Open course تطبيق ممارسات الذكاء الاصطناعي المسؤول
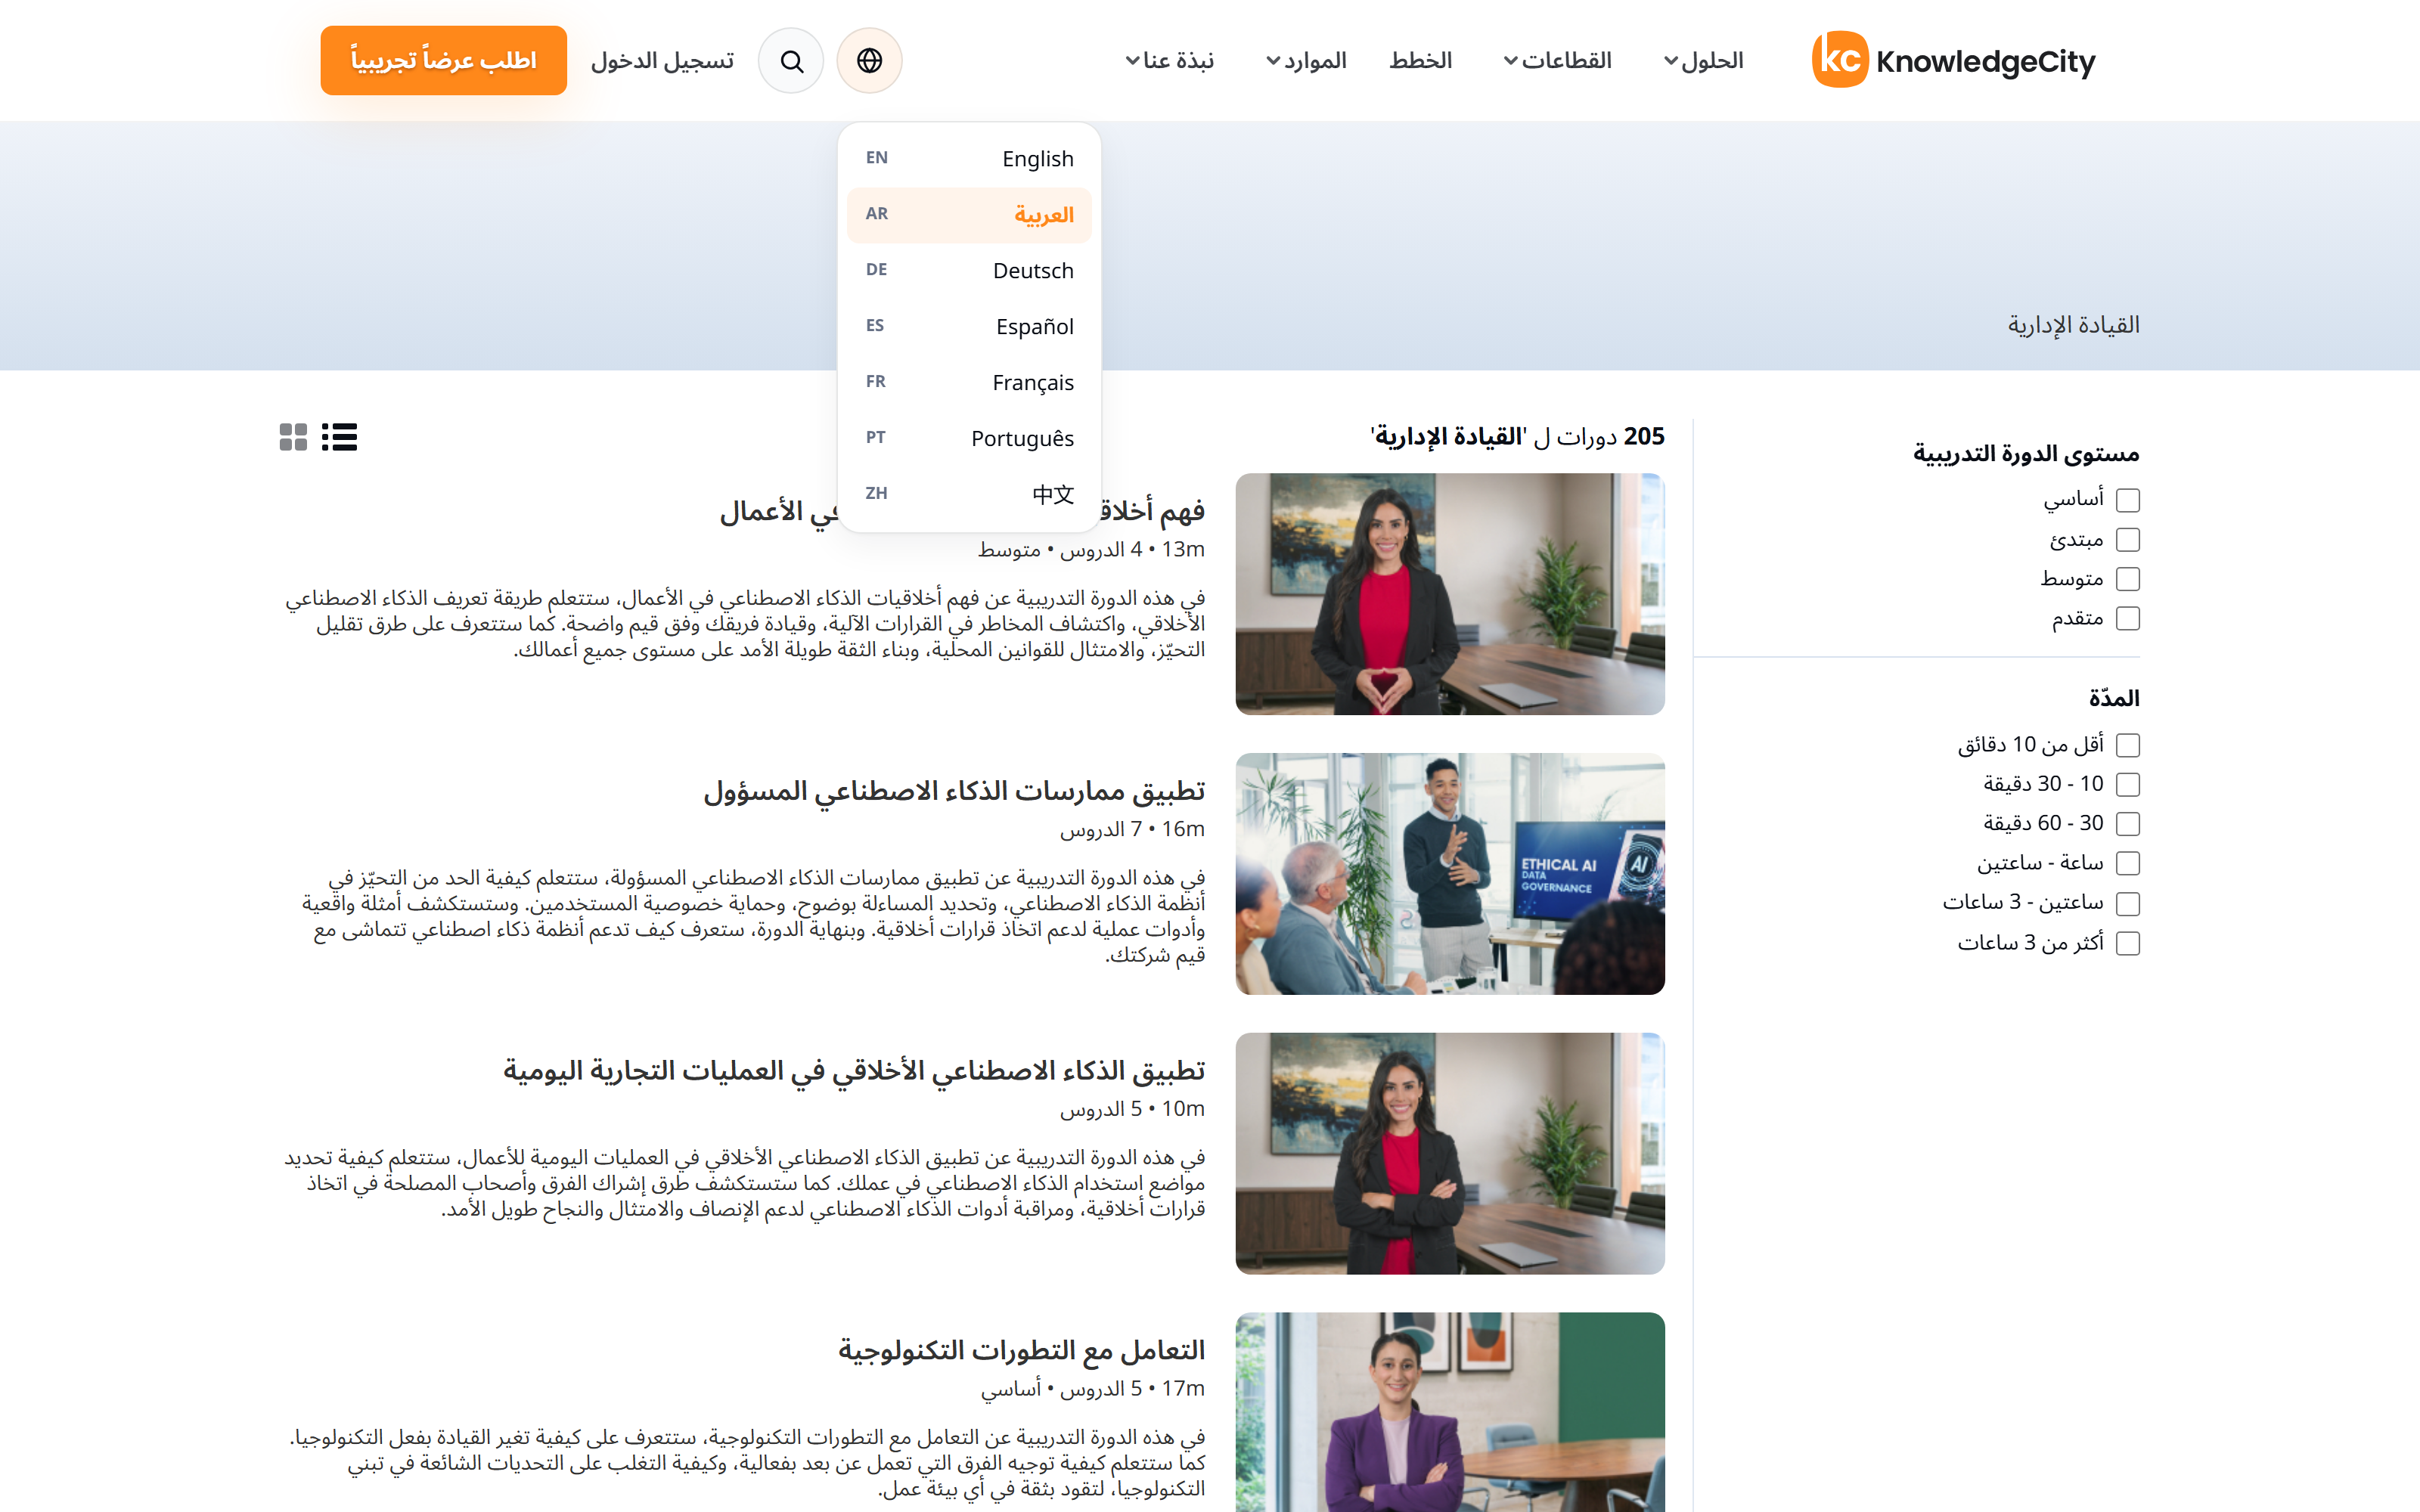The image size is (2420, 1512). click(954, 791)
